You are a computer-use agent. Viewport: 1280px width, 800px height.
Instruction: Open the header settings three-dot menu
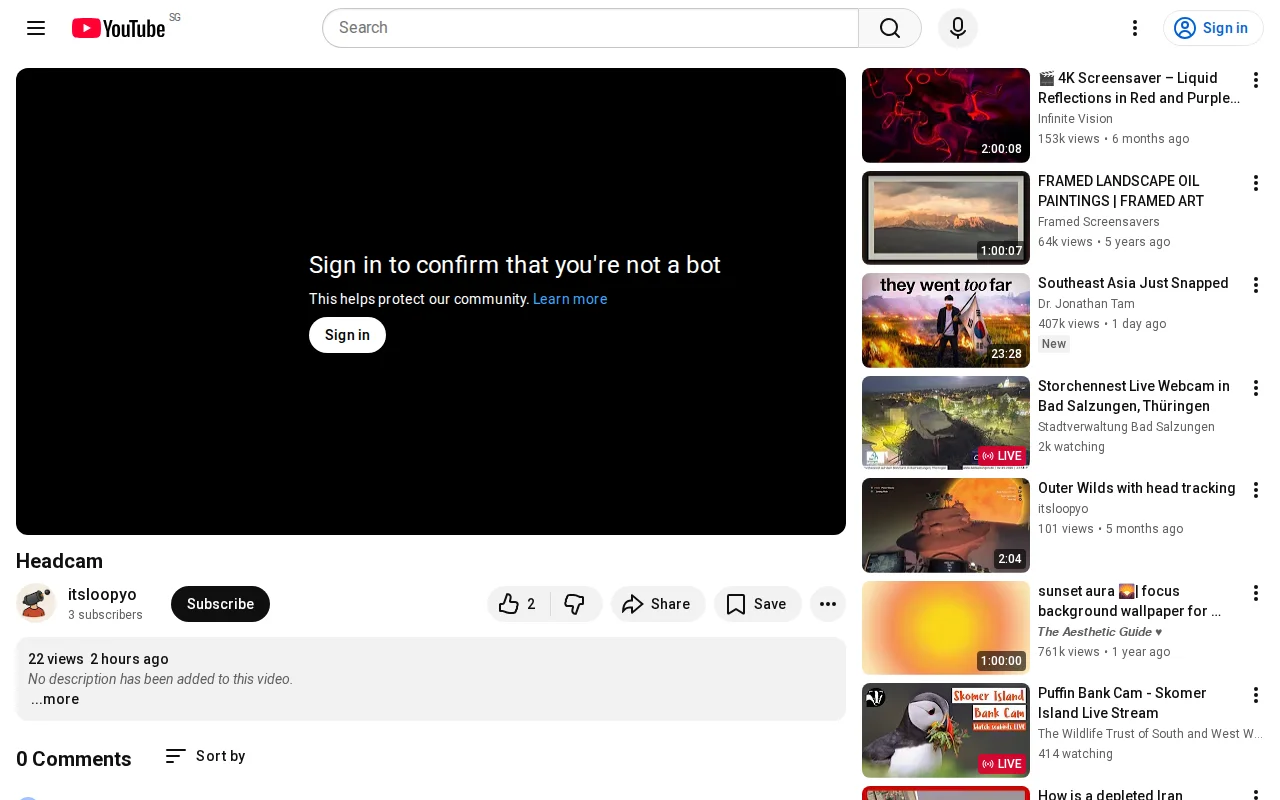(1135, 28)
